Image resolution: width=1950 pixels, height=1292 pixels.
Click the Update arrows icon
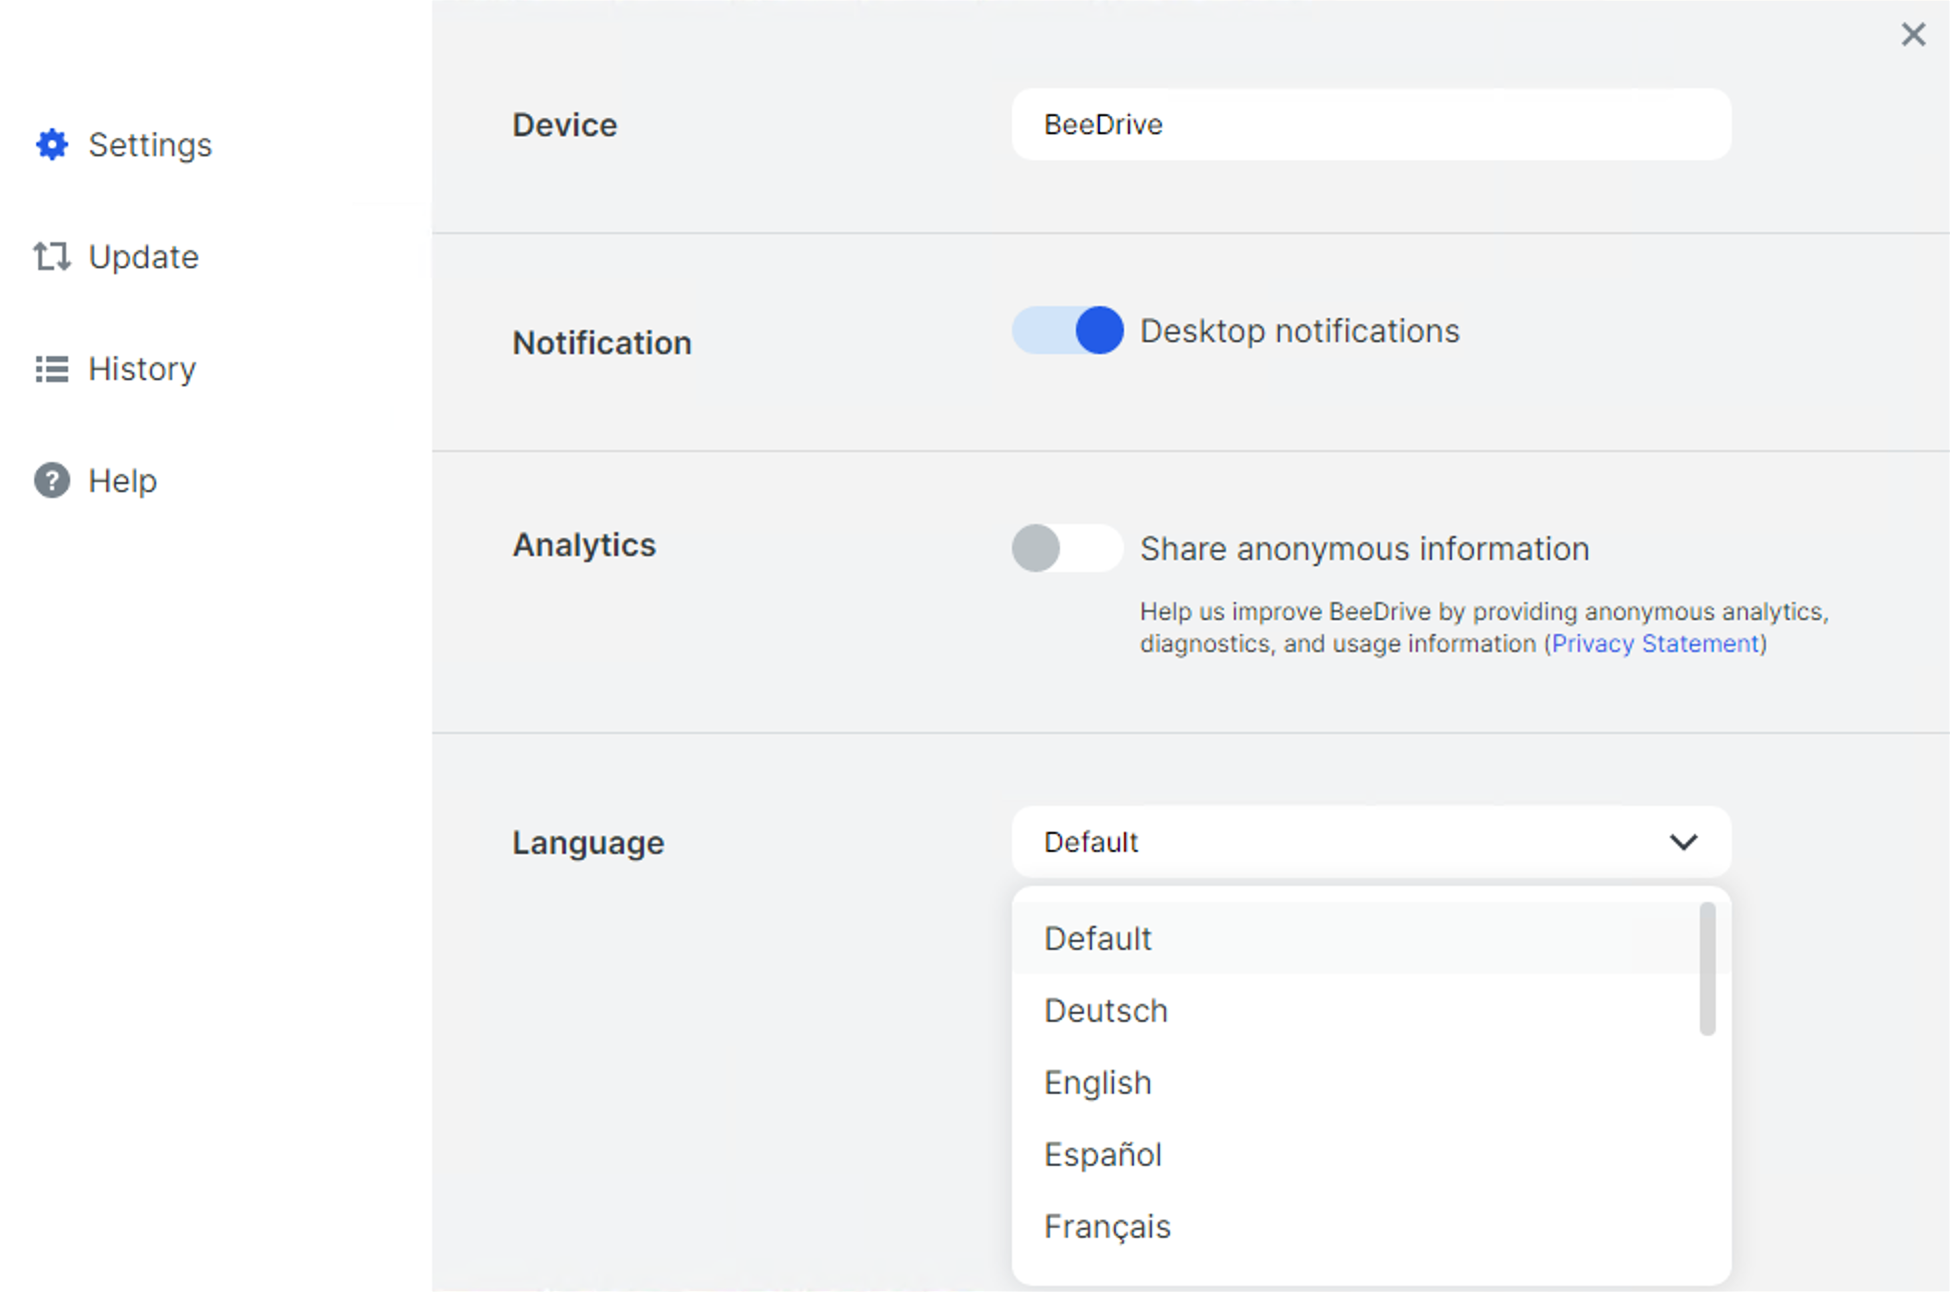pyautogui.click(x=52, y=257)
